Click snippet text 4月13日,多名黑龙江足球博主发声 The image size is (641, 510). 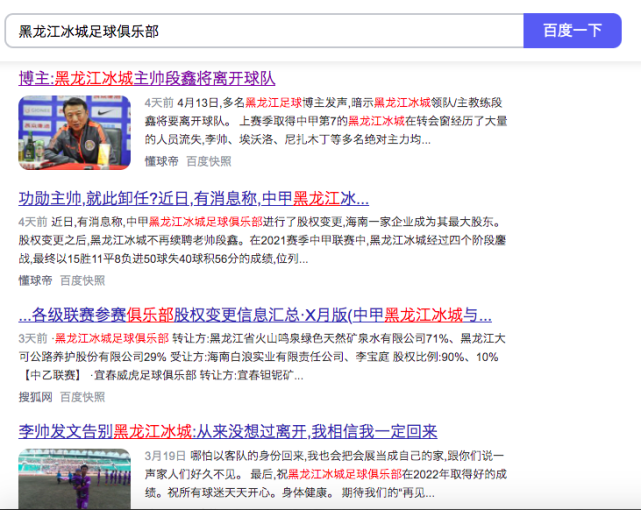(264, 103)
